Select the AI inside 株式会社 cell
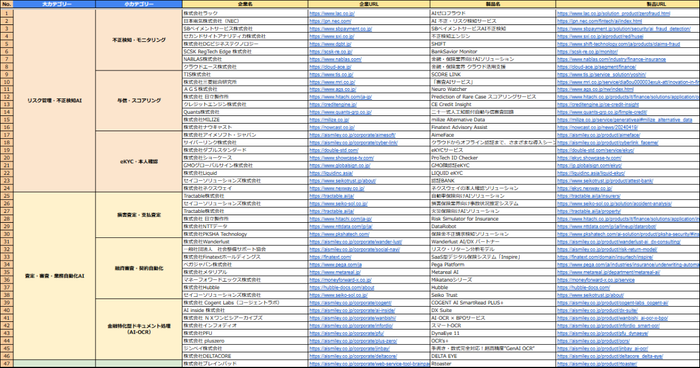This screenshot has width=700, height=368. 245,310
